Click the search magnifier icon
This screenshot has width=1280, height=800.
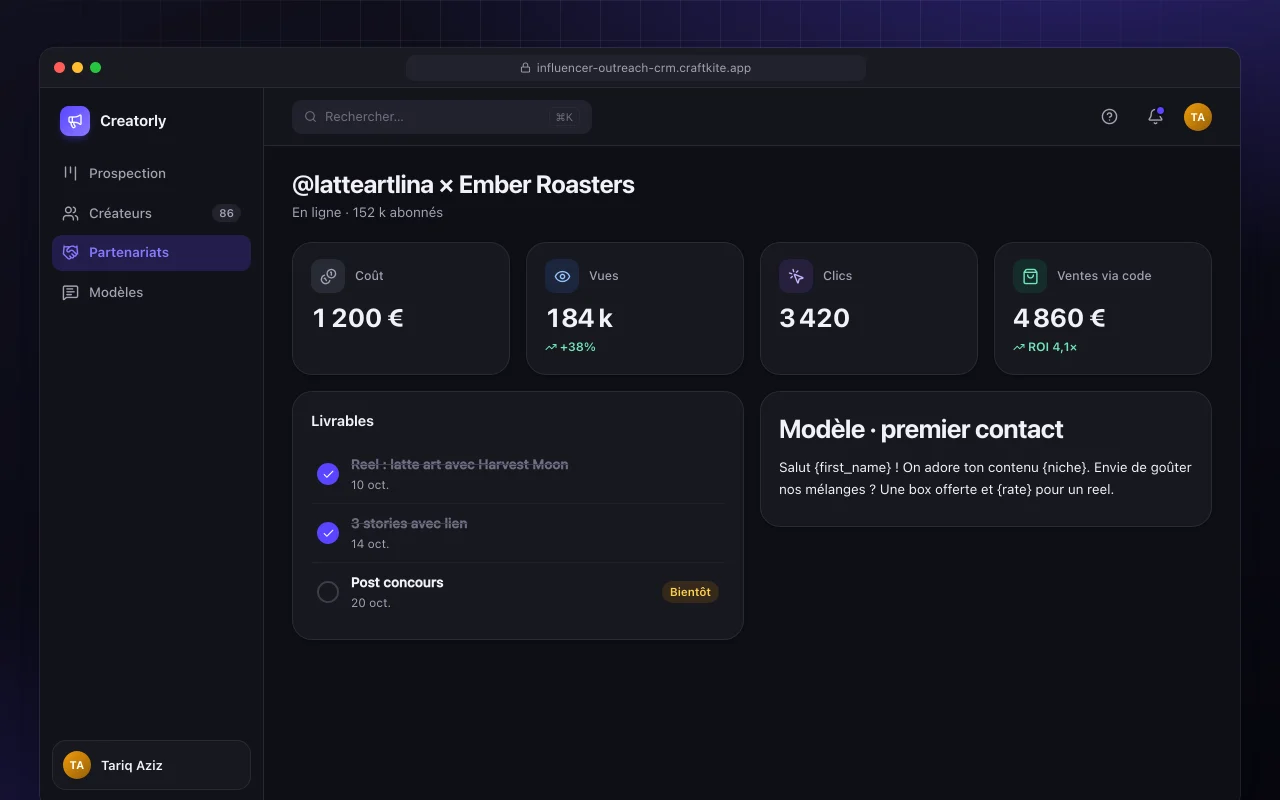pos(311,117)
